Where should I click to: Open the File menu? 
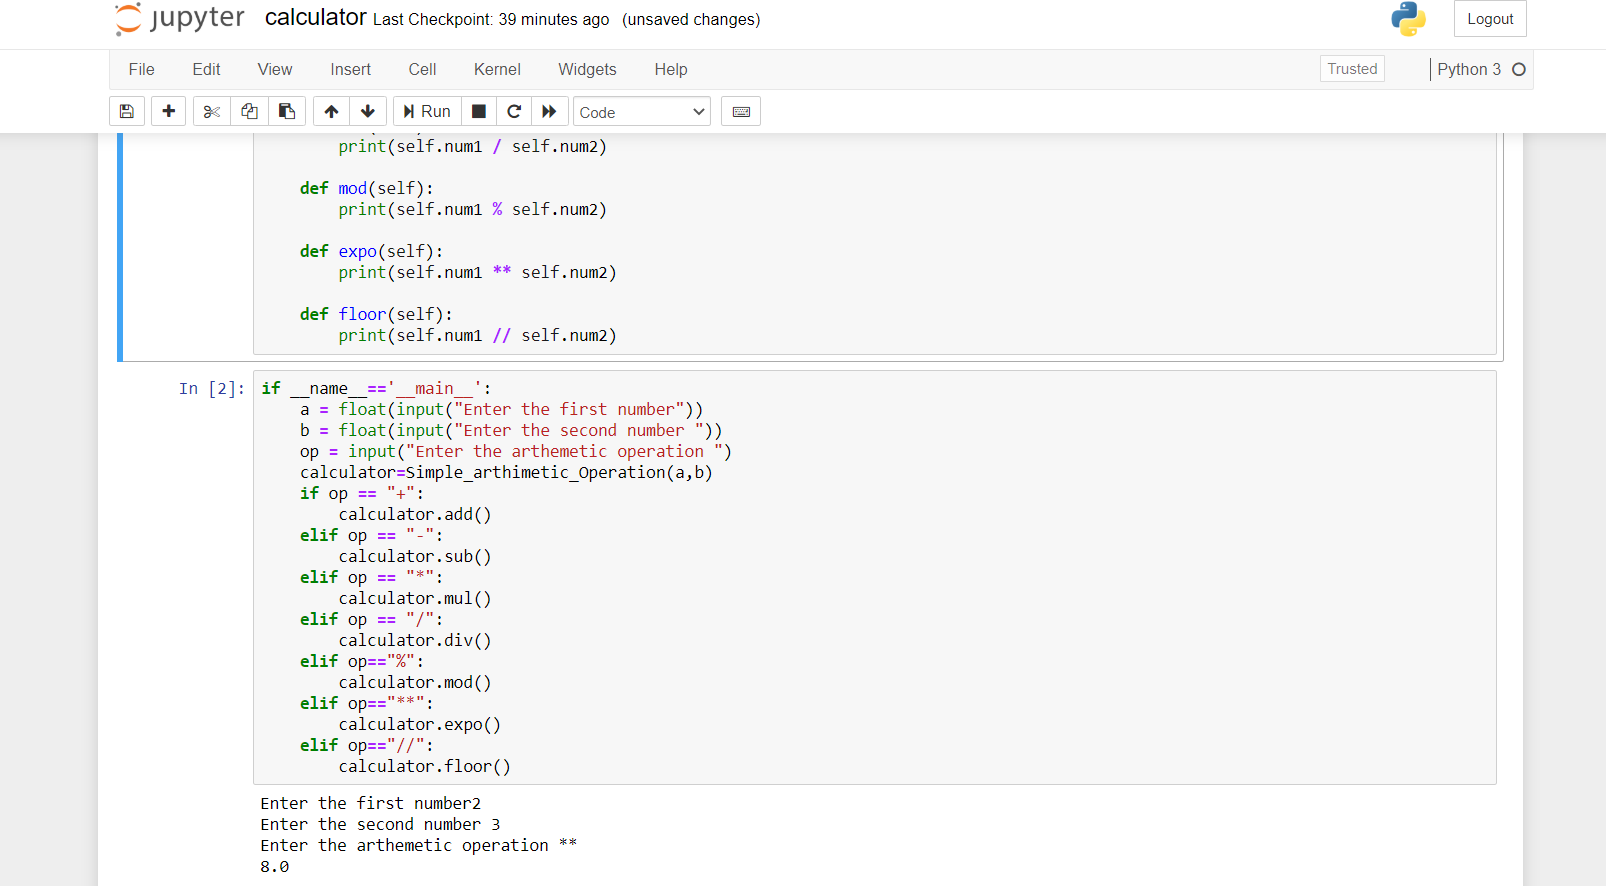142,69
